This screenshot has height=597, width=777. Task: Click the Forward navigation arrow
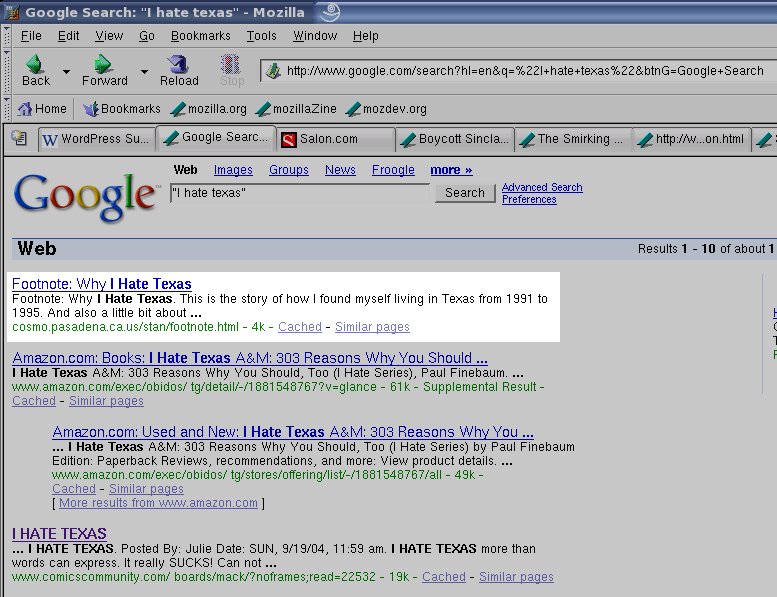tap(105, 71)
